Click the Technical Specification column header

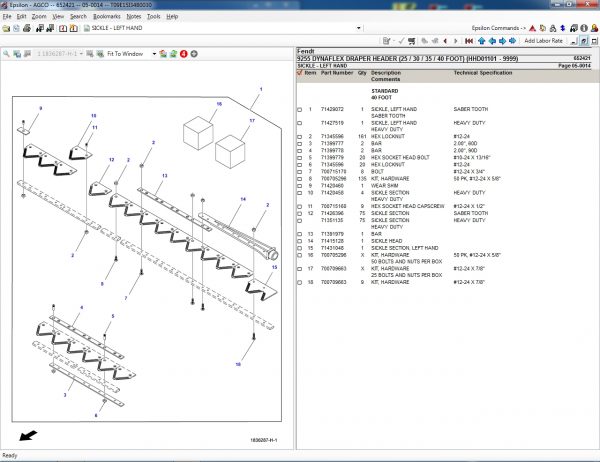pyautogui.click(x=483, y=73)
